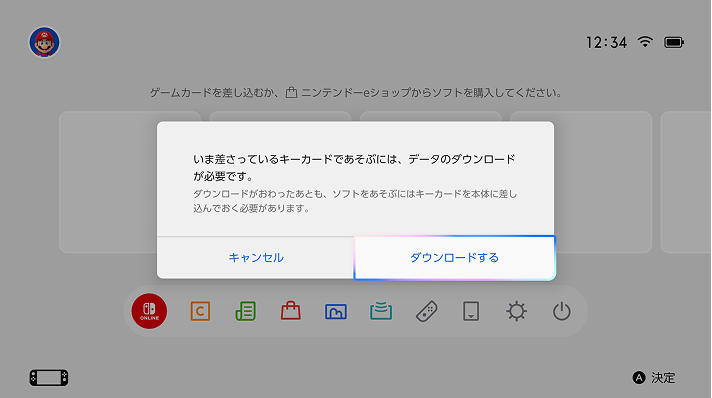Click the console handheld mode icon
The height and width of the screenshot is (398, 712).
pyautogui.click(x=49, y=378)
